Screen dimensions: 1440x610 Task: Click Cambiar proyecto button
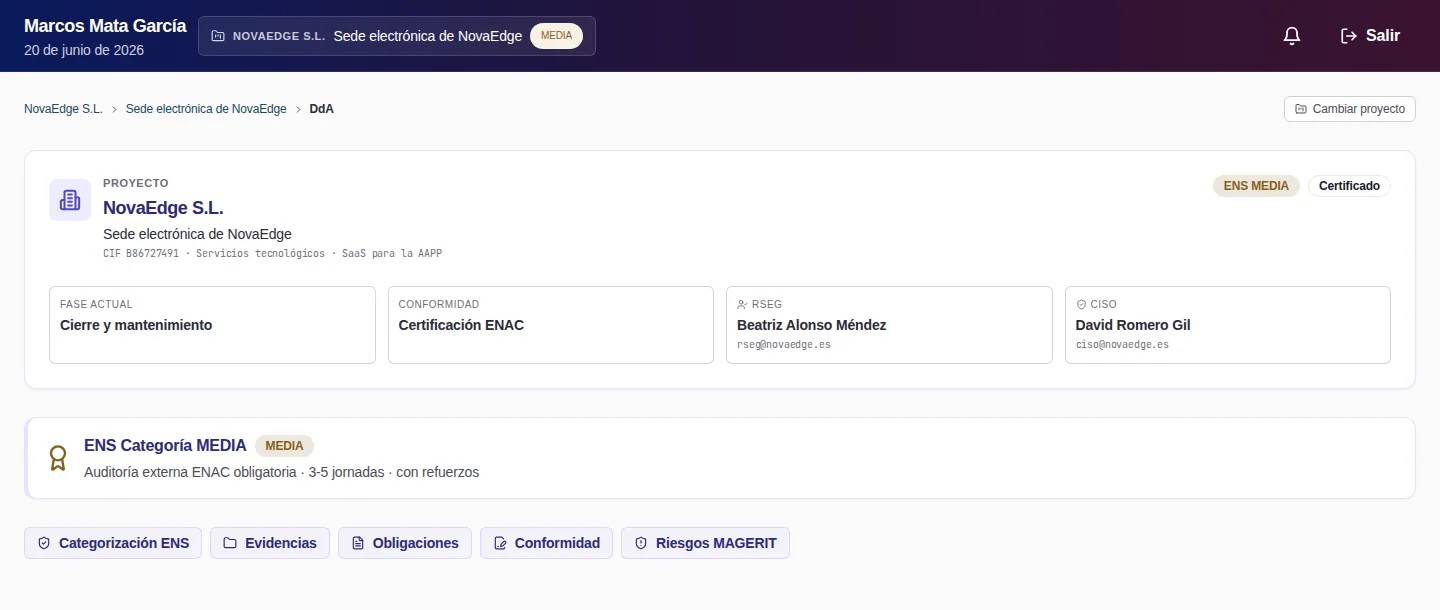pos(1349,109)
